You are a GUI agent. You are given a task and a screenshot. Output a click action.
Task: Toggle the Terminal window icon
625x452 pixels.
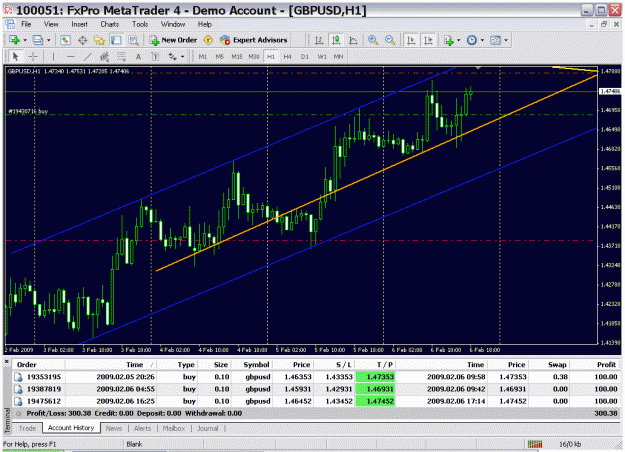(116, 40)
